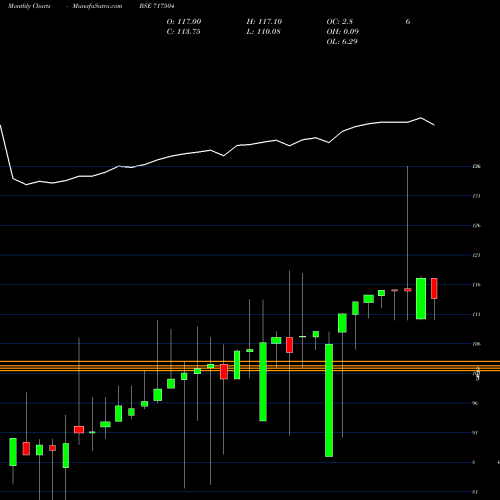500x500 pixels.
Task: Click the 'OH: 0.09' reading
Action: click(x=342, y=32)
